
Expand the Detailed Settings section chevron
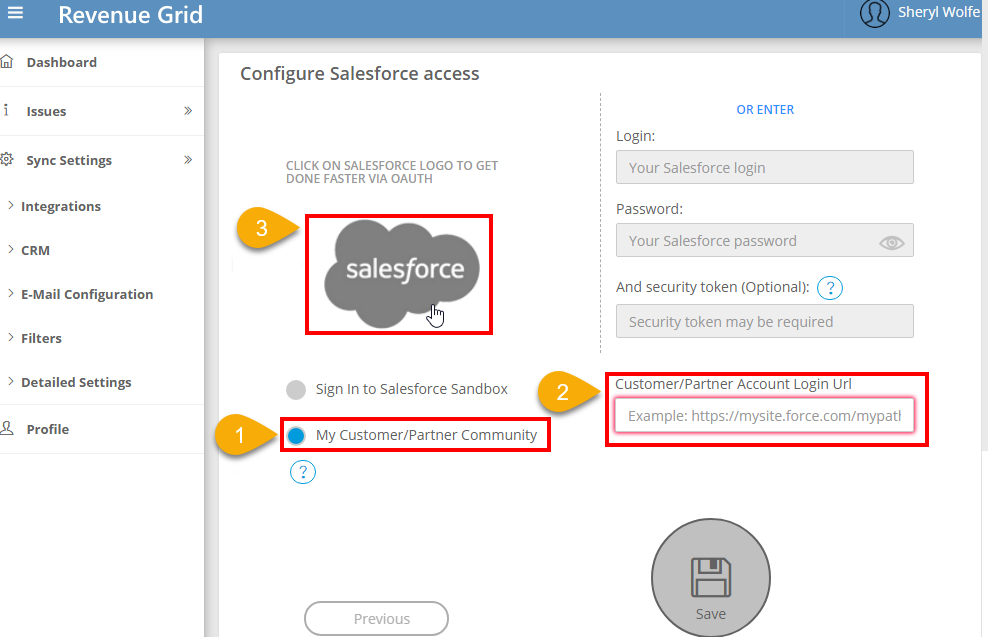[11, 382]
